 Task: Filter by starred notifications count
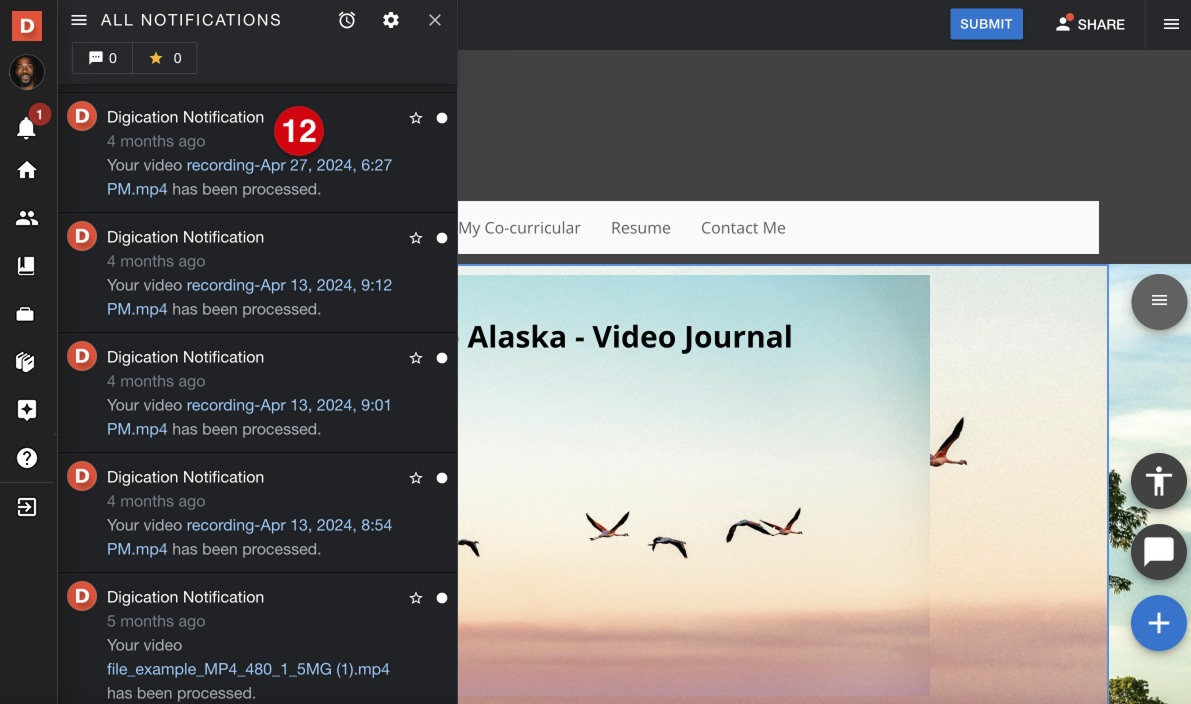point(165,58)
